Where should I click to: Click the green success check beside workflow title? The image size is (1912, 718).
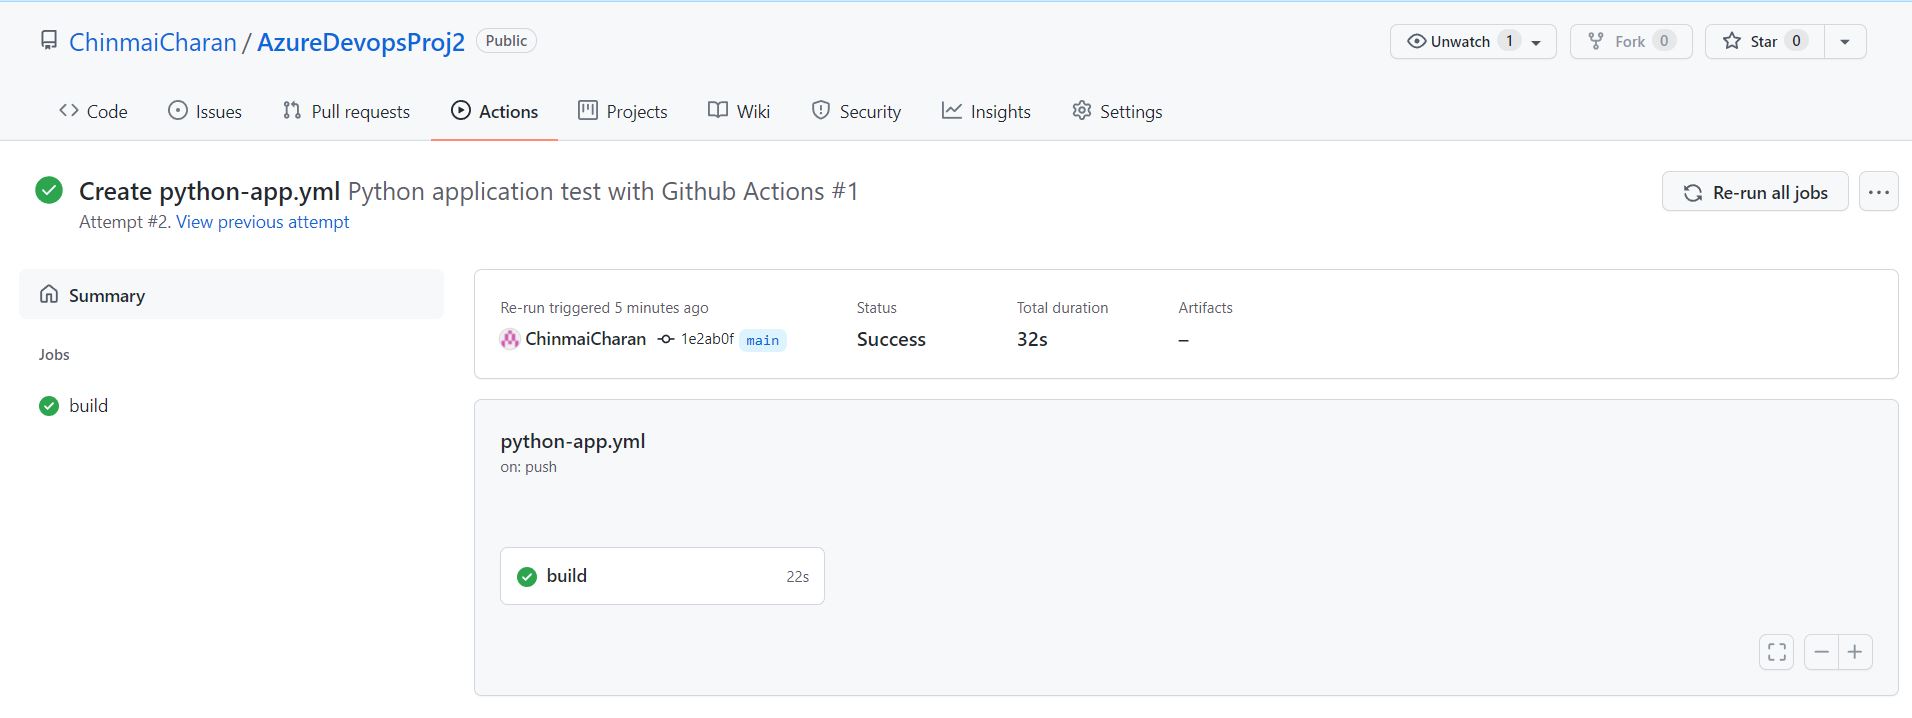49,190
